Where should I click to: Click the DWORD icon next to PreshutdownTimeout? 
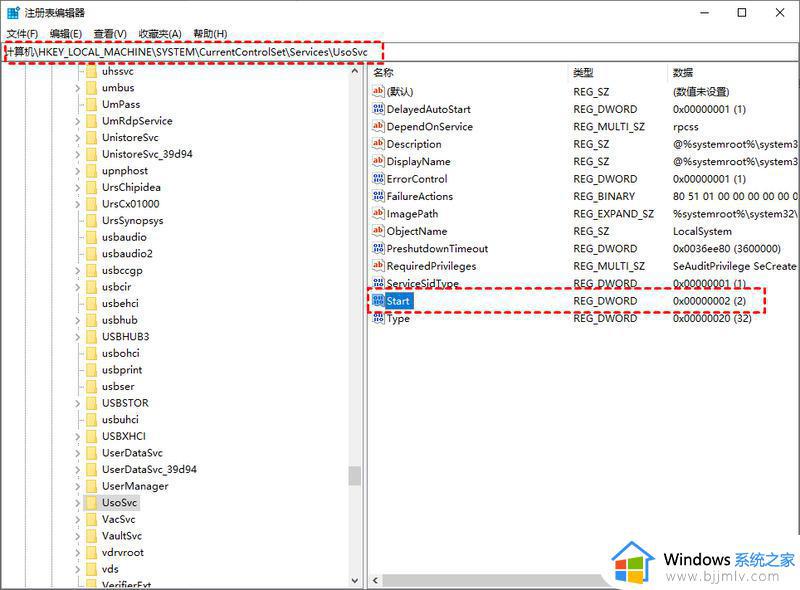pyautogui.click(x=378, y=248)
